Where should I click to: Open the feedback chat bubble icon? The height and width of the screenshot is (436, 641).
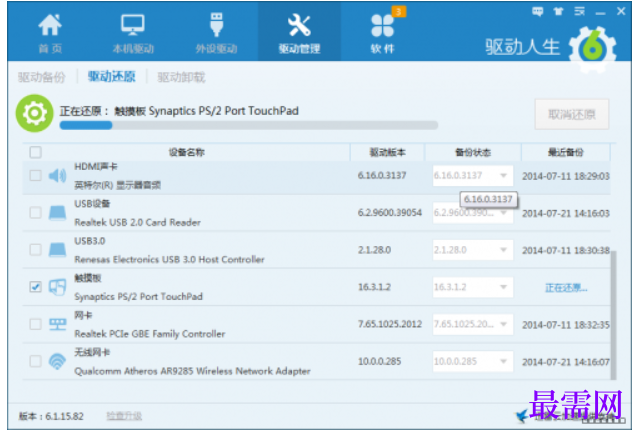538,11
